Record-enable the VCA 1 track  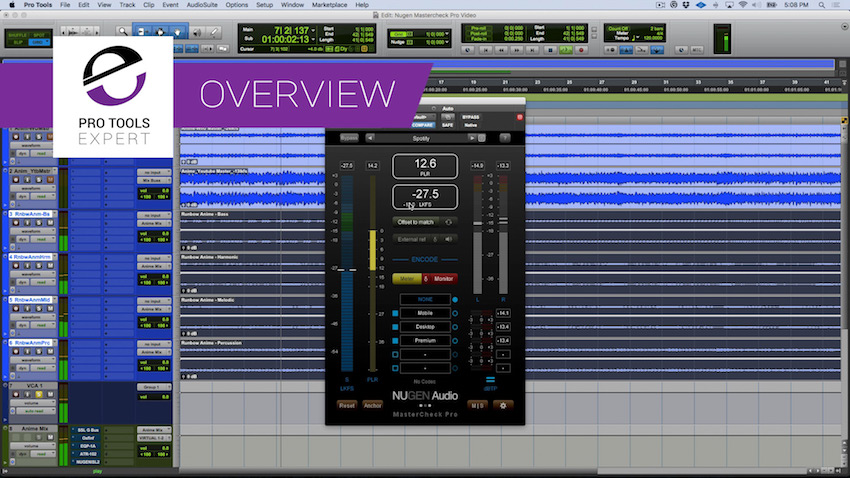coord(16,395)
